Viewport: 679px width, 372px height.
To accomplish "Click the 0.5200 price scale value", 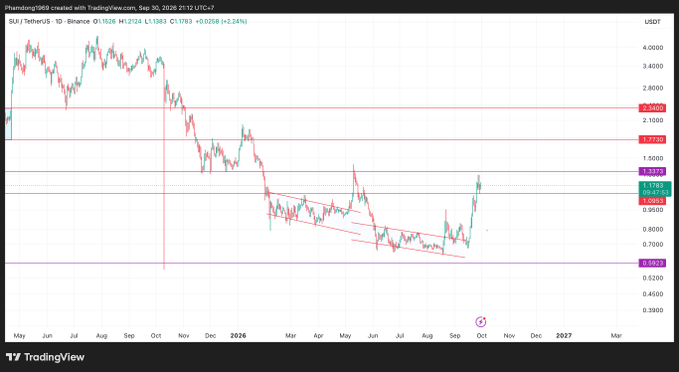I will [x=653, y=278].
